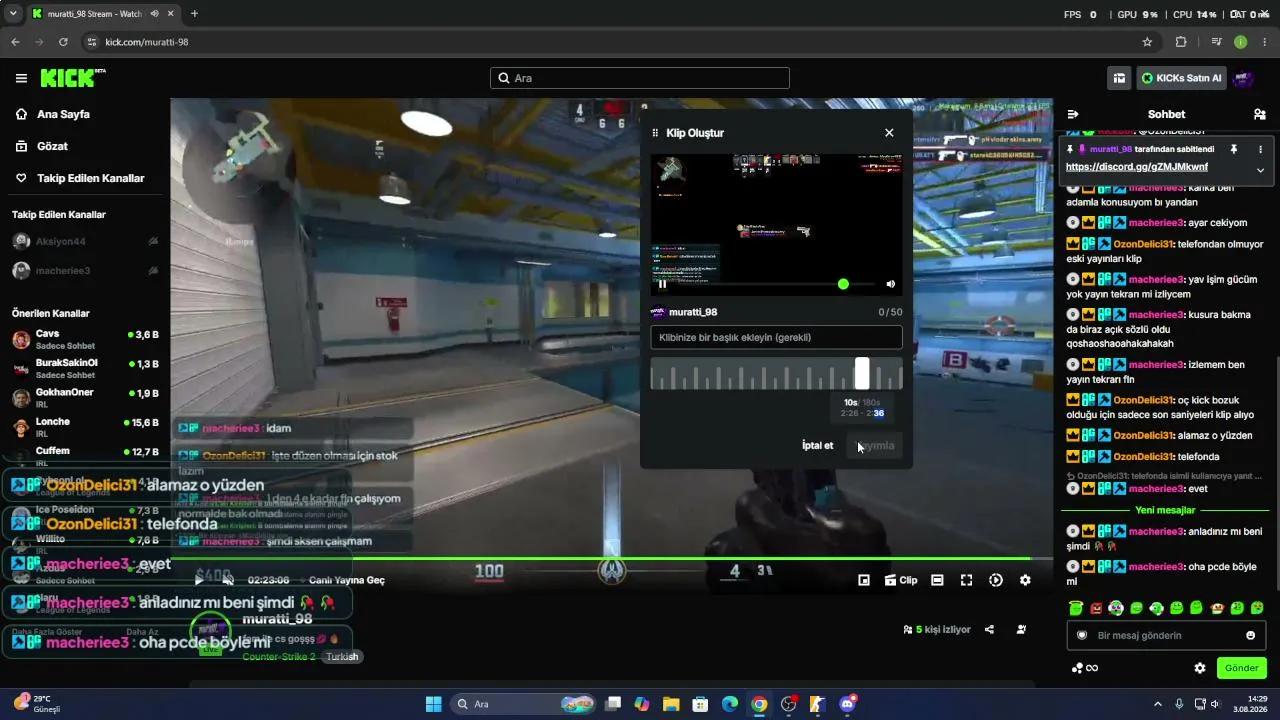Expand the pinned message chevron
The height and width of the screenshot is (720, 1280).
click(1260, 170)
